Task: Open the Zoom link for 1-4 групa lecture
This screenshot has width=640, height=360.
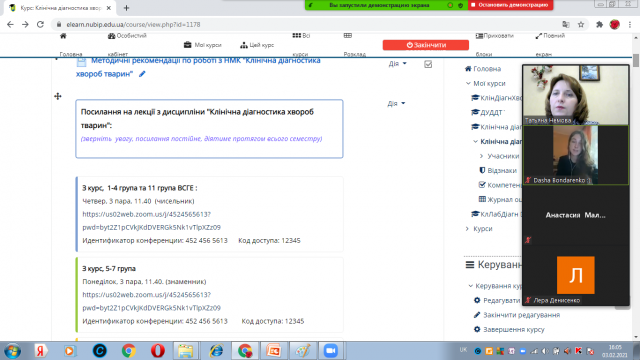Action: [151, 221]
